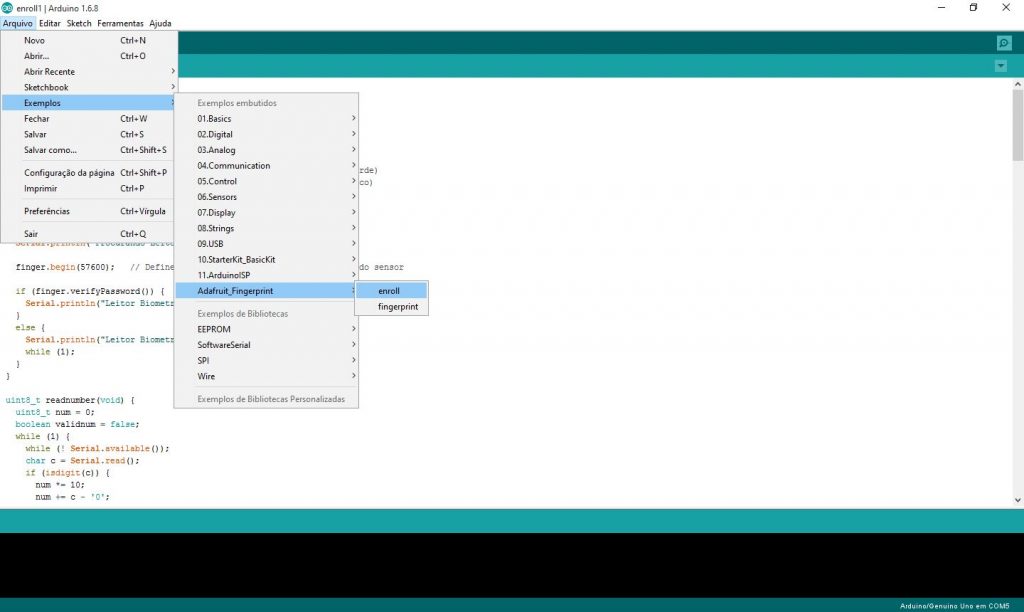Click the code line 'uint8_t readnumber(void) {'

[70, 400]
